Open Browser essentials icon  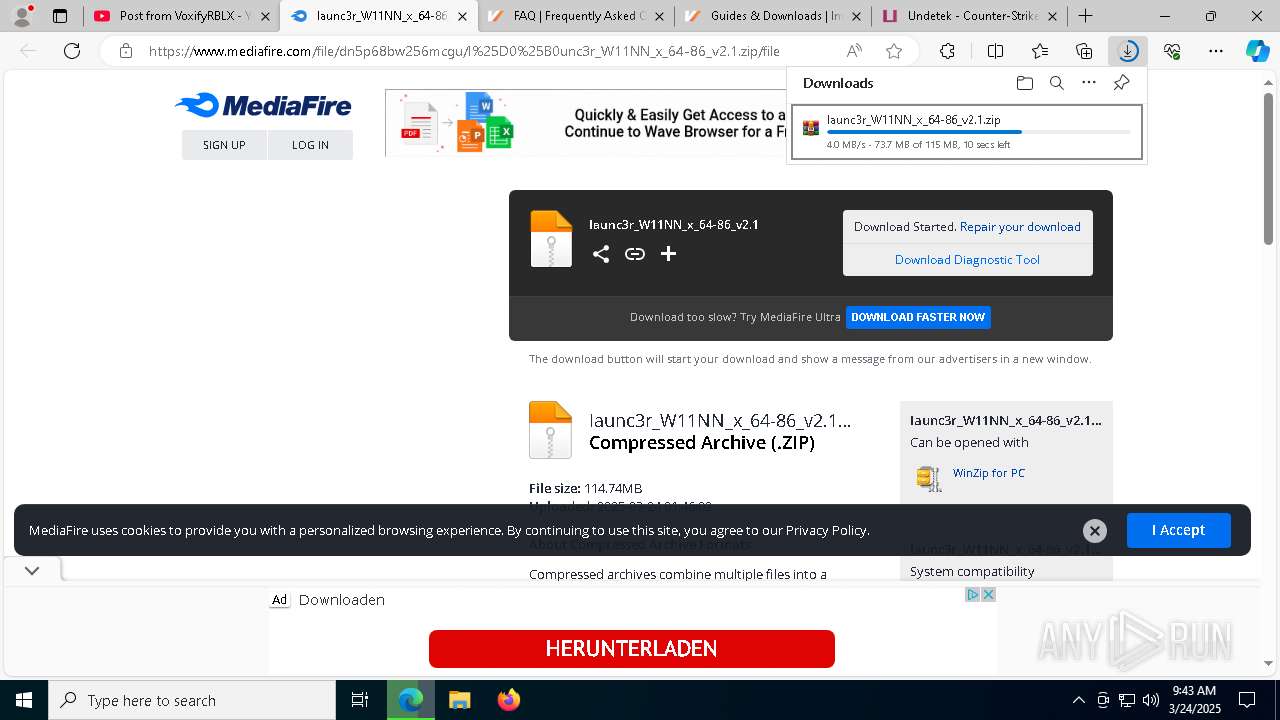(1172, 51)
